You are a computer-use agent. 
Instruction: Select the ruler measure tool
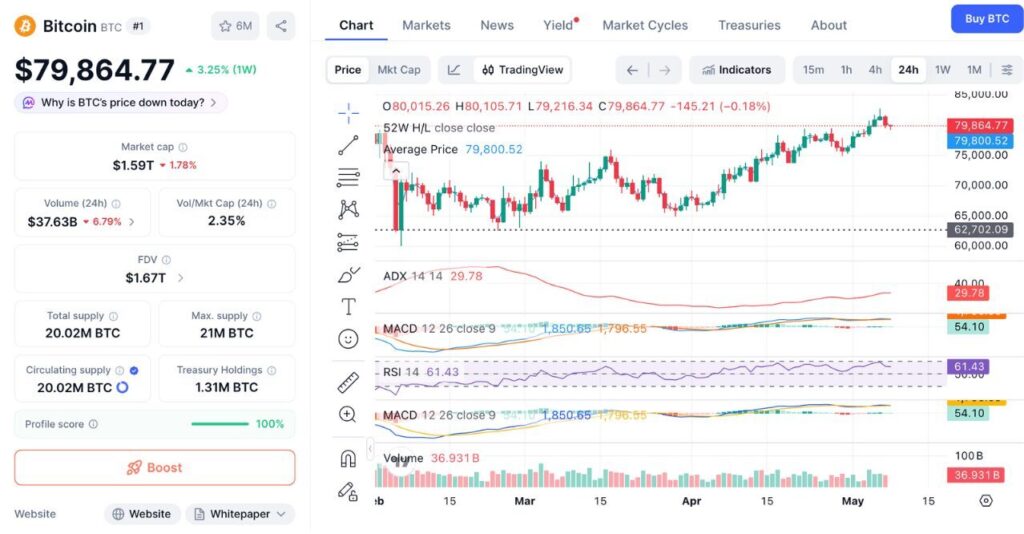click(348, 383)
